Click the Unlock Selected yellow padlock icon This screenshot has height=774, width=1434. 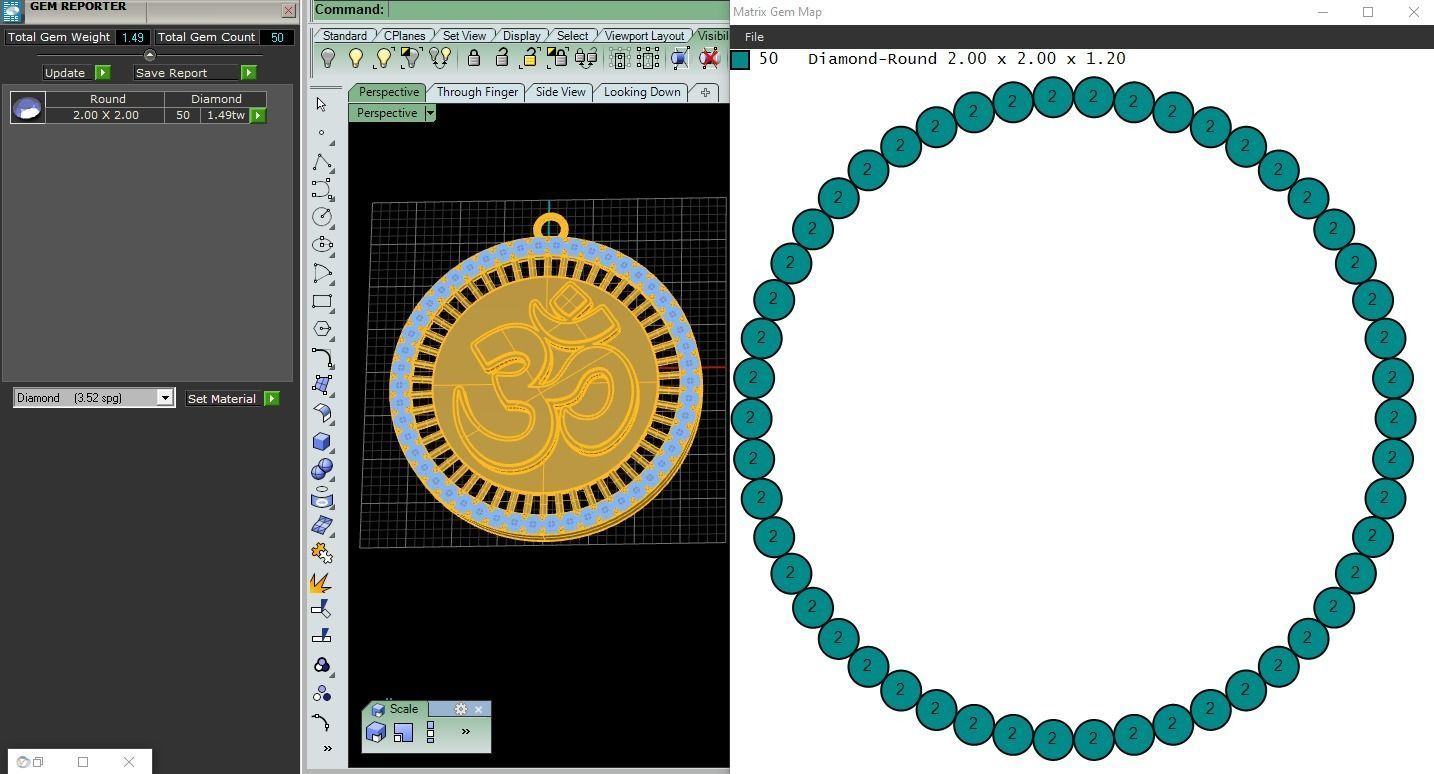[x=529, y=59]
